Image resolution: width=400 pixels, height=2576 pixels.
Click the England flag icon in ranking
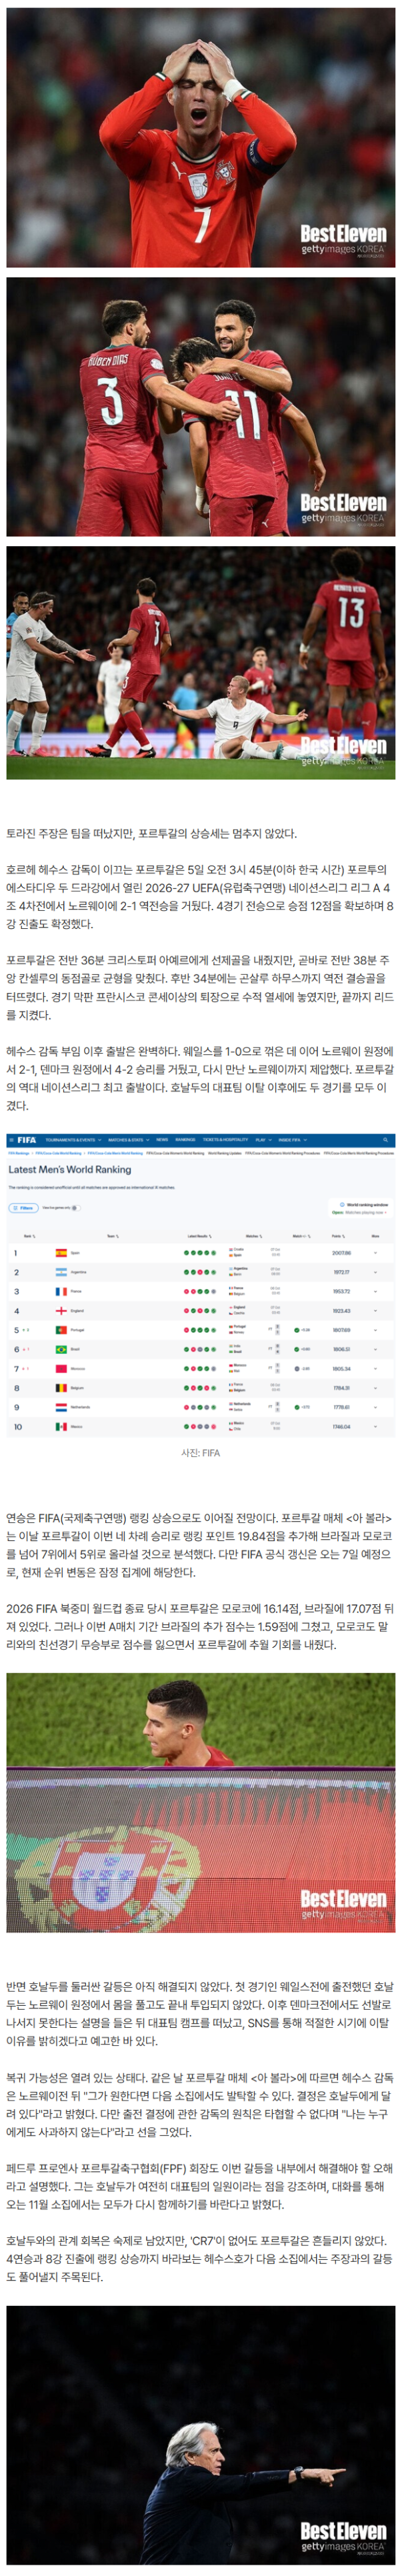(x=61, y=1310)
